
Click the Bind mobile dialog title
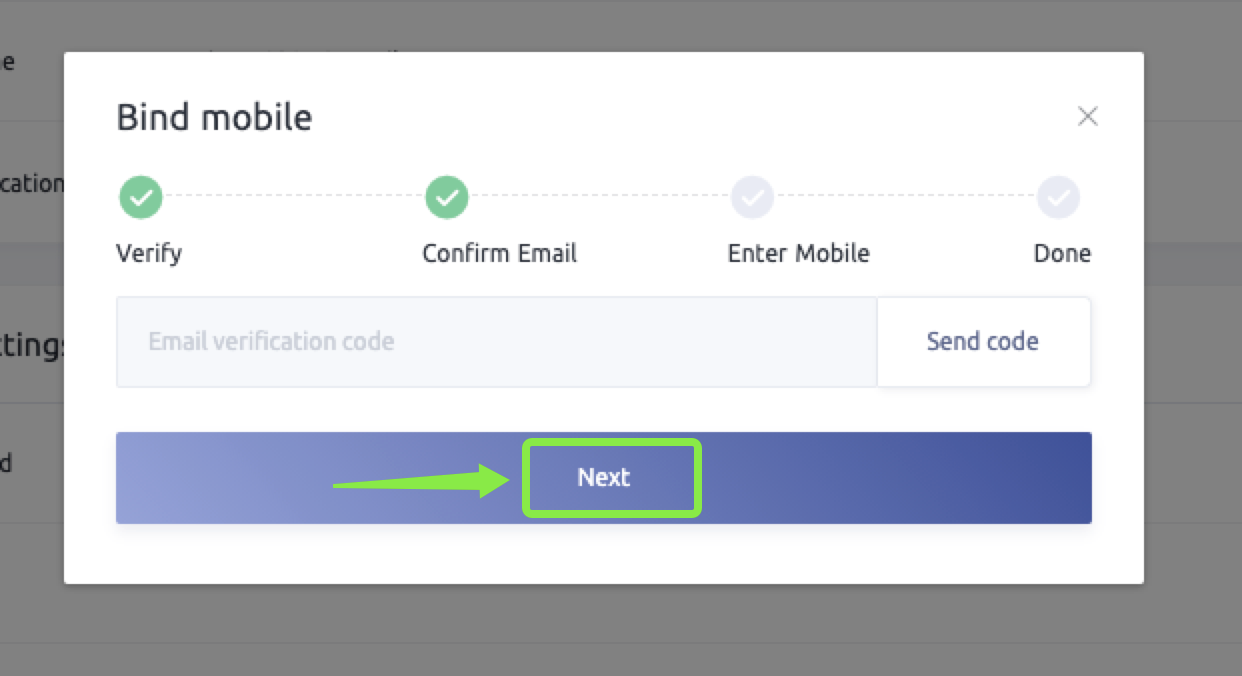[214, 117]
